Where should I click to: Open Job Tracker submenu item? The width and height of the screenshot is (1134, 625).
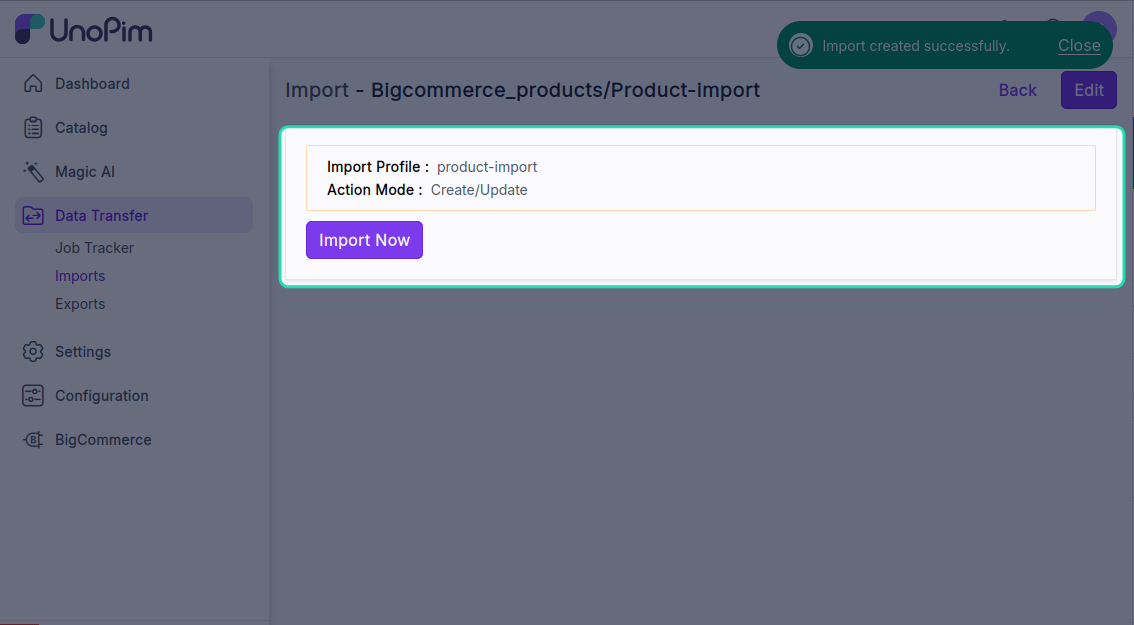94,248
